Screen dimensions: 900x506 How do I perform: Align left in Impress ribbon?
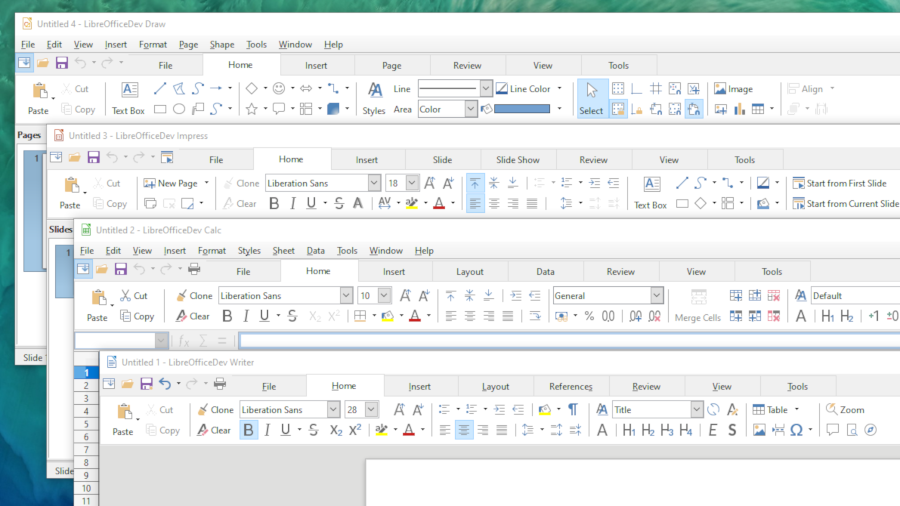[x=475, y=203]
